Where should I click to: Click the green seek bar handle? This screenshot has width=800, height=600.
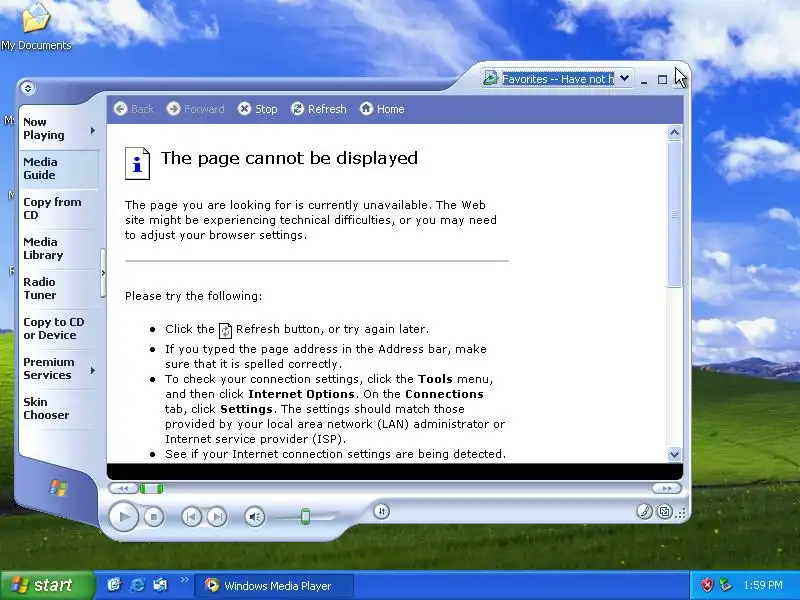tap(152, 489)
